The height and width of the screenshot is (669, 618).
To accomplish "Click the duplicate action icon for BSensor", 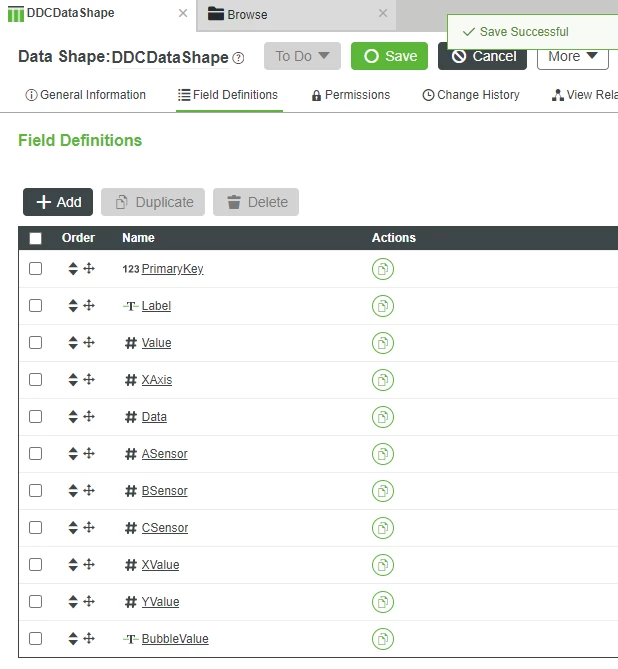I will (382, 491).
